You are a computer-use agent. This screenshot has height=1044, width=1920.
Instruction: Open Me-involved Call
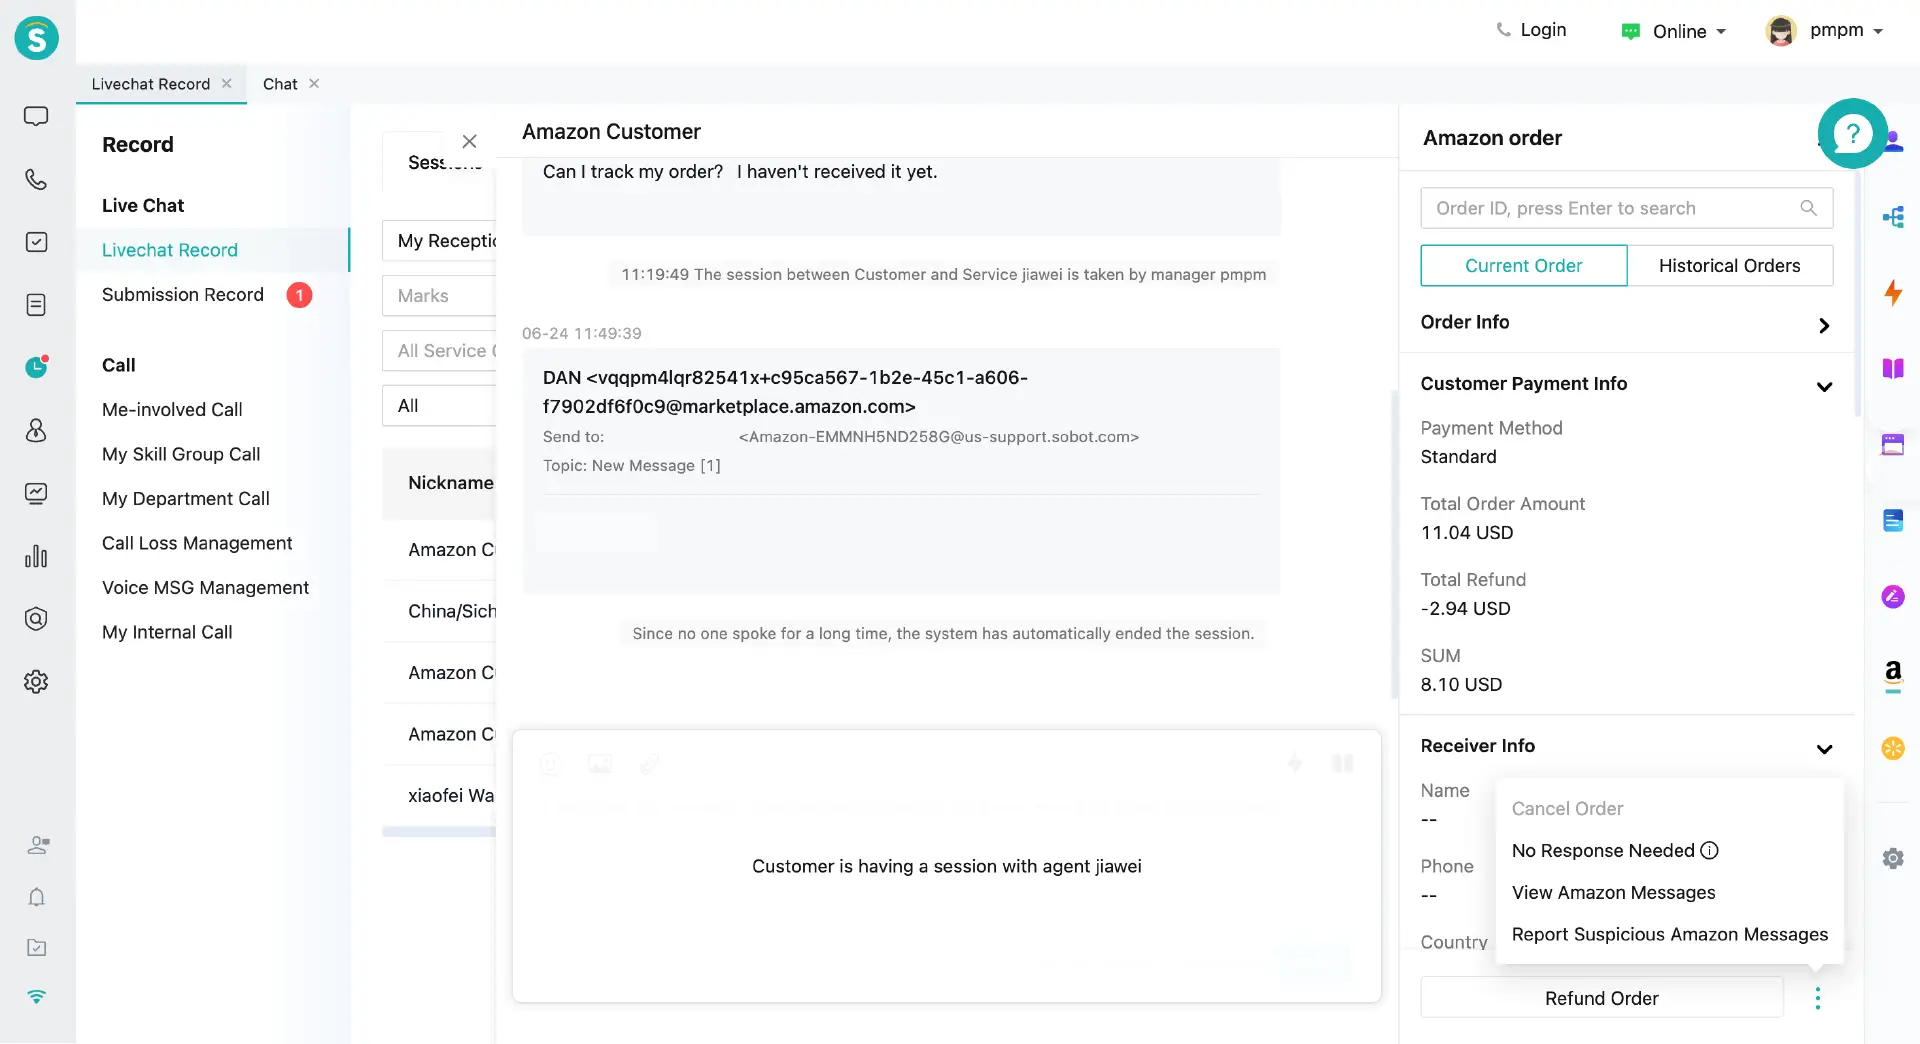pyautogui.click(x=172, y=410)
